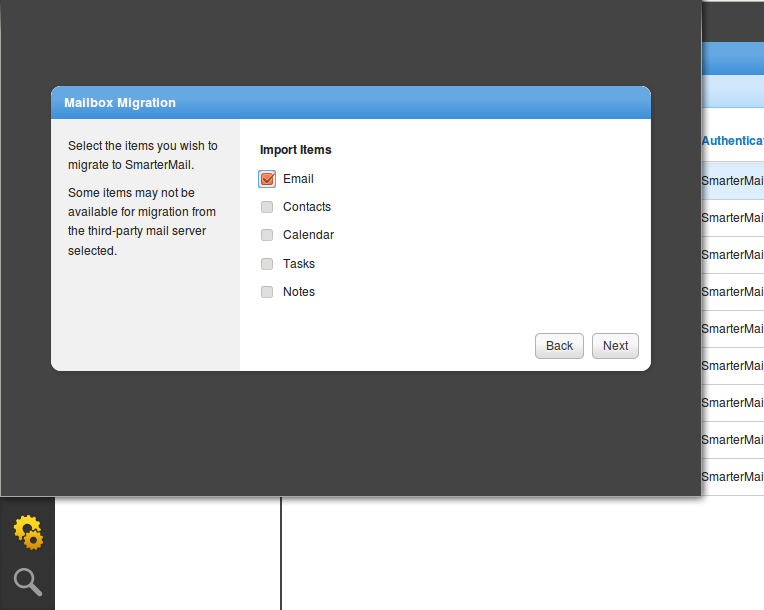Proceed with the Next button

[x=615, y=346]
